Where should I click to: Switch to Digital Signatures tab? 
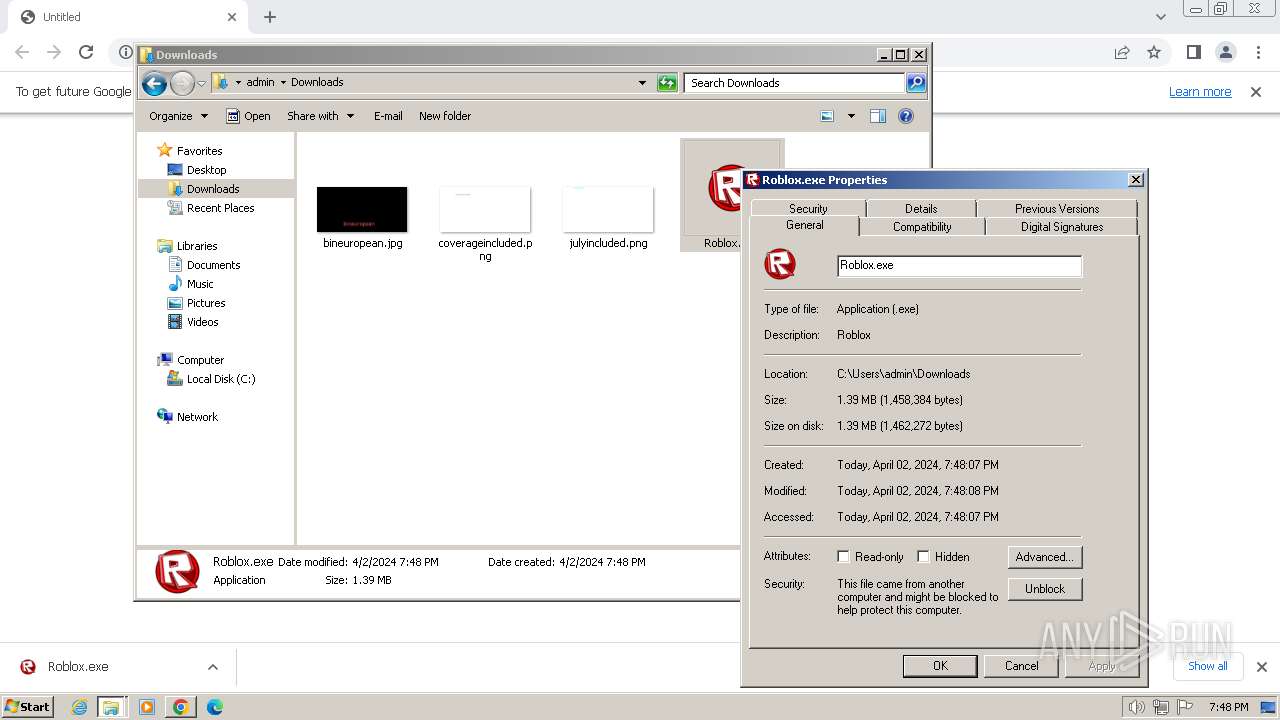[x=1062, y=227]
